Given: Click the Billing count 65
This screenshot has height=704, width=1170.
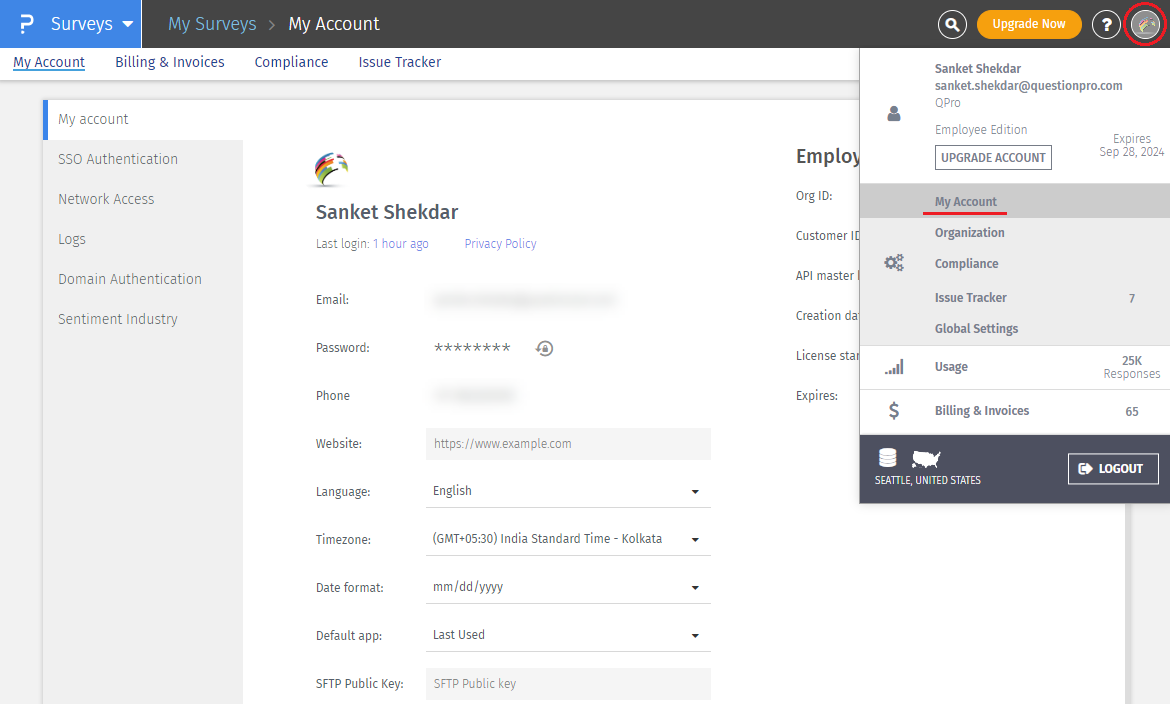Looking at the screenshot, I should [1132, 411].
